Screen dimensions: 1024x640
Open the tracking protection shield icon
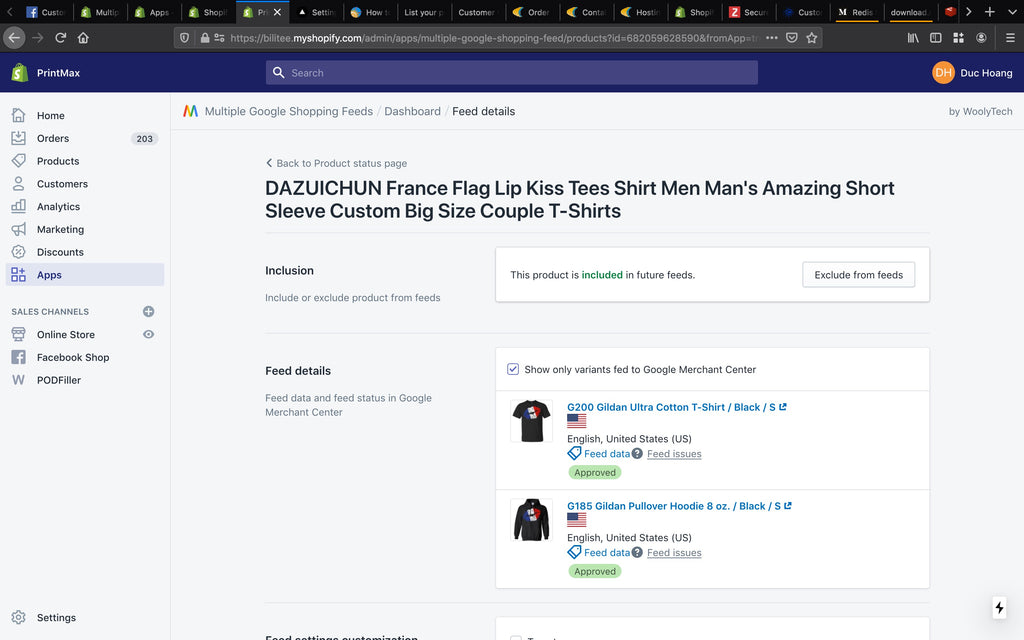[185, 38]
